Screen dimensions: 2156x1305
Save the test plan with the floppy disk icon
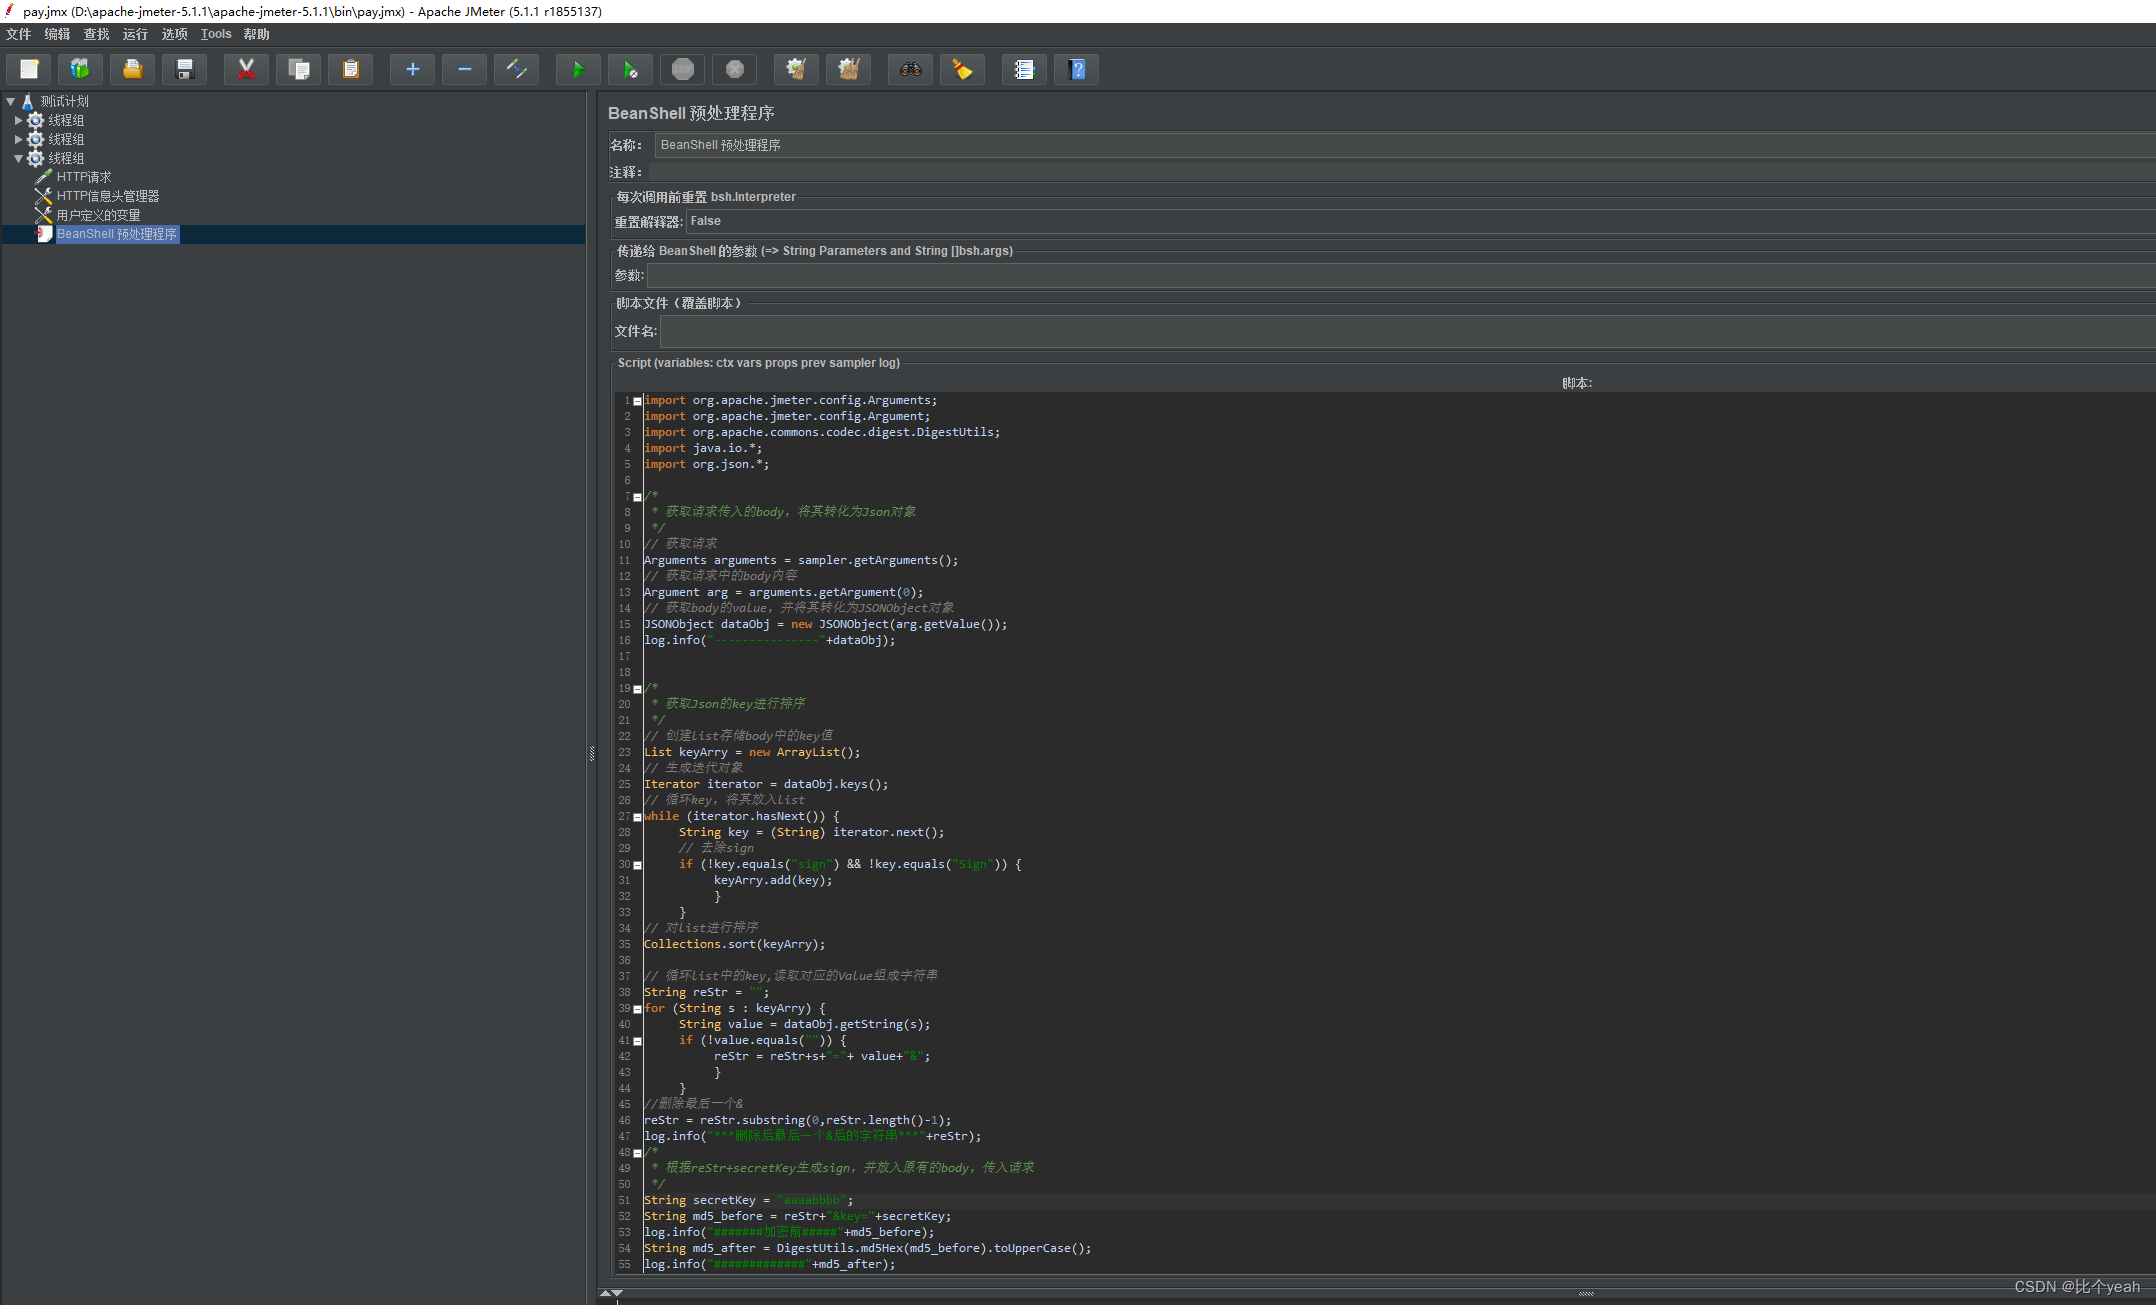pyautogui.click(x=184, y=69)
